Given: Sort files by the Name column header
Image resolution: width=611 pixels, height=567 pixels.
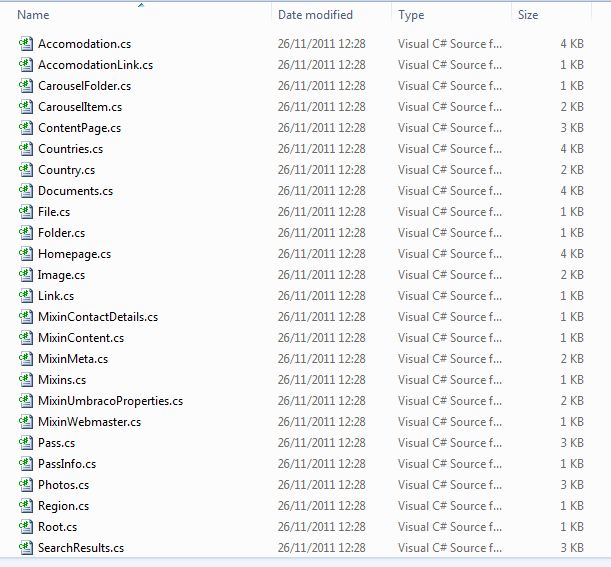Looking at the screenshot, I should (33, 15).
